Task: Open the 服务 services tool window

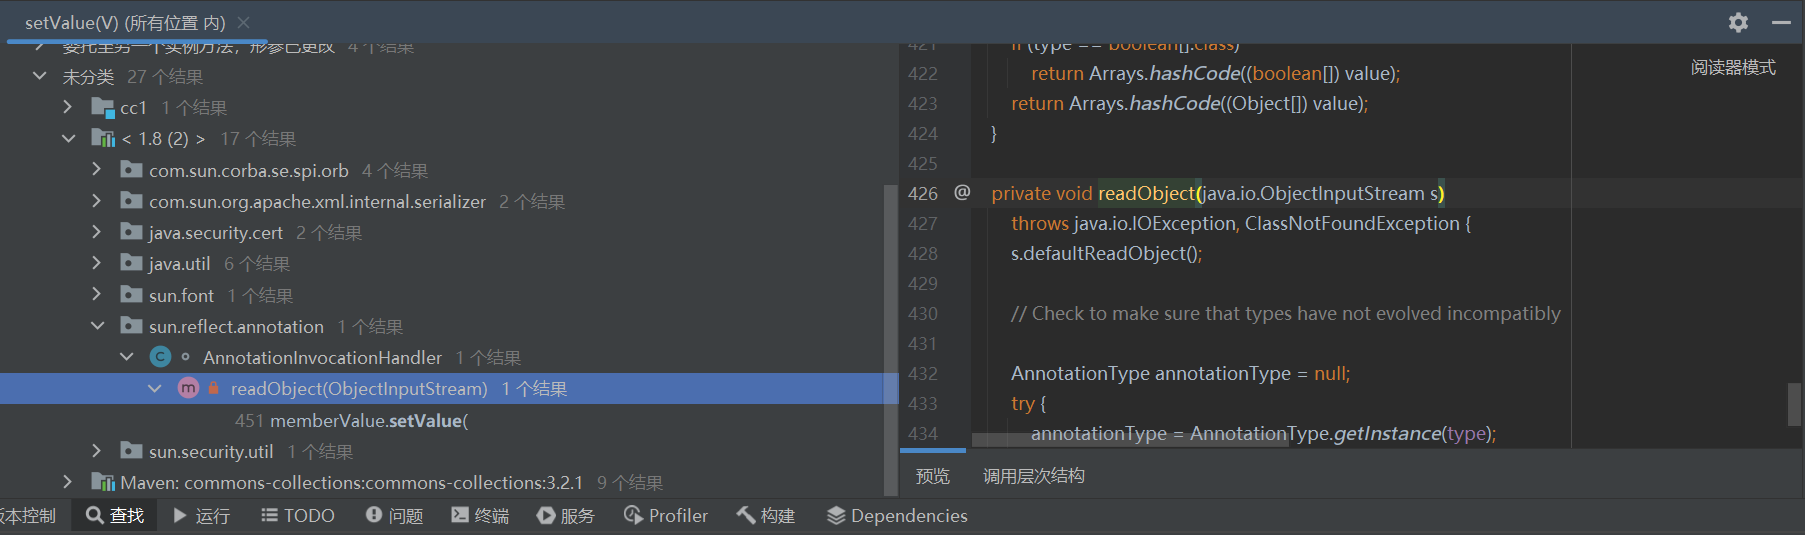Action: click(565, 515)
